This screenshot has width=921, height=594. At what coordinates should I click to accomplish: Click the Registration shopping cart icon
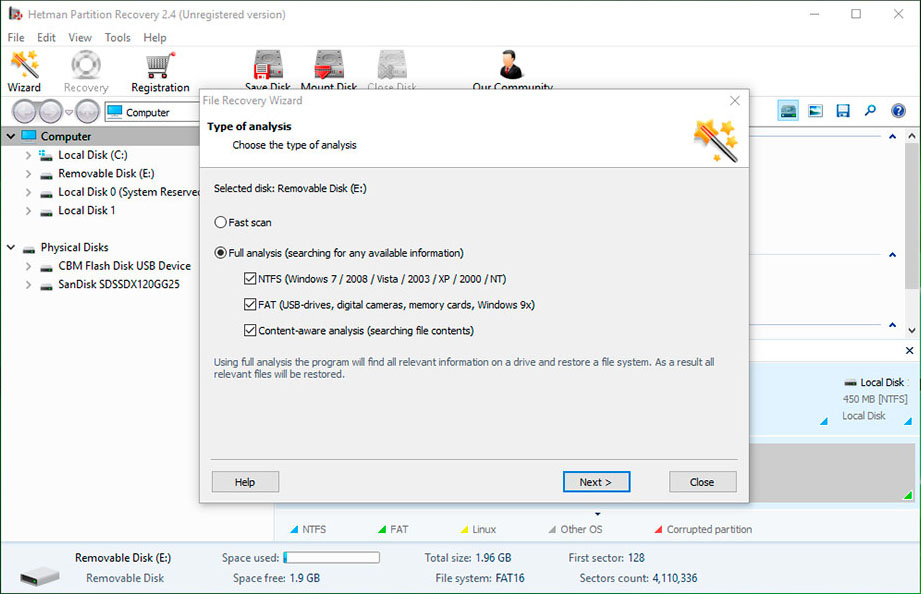pos(160,63)
